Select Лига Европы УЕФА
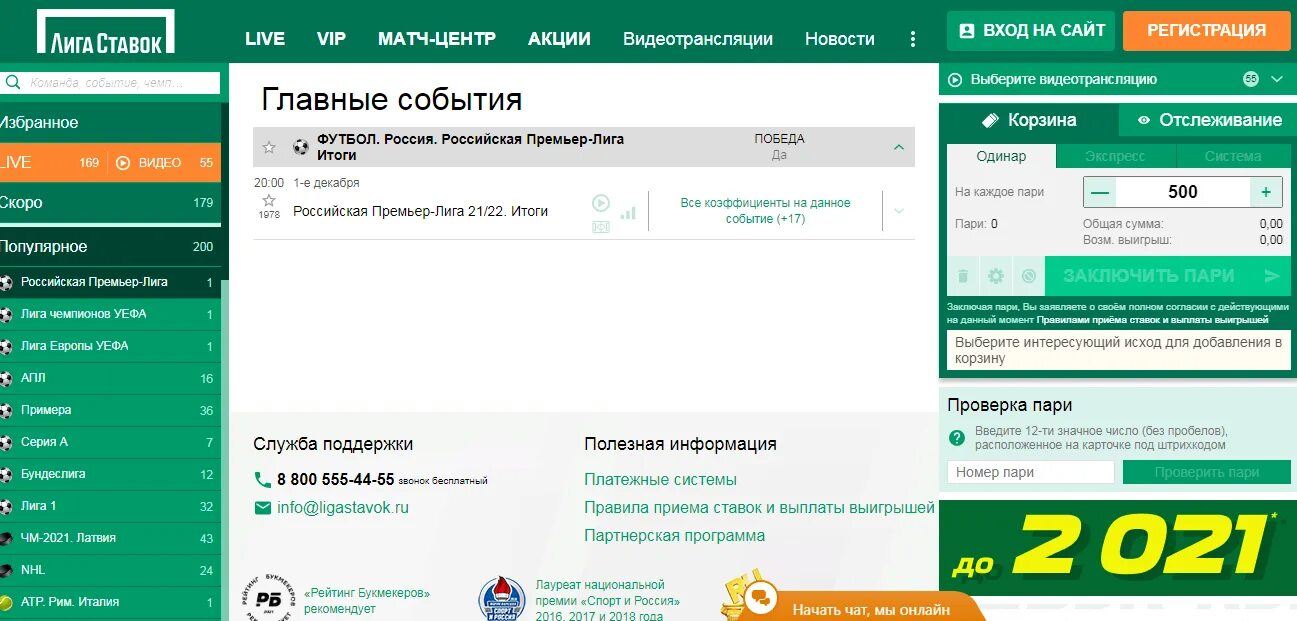 click(x=110, y=346)
